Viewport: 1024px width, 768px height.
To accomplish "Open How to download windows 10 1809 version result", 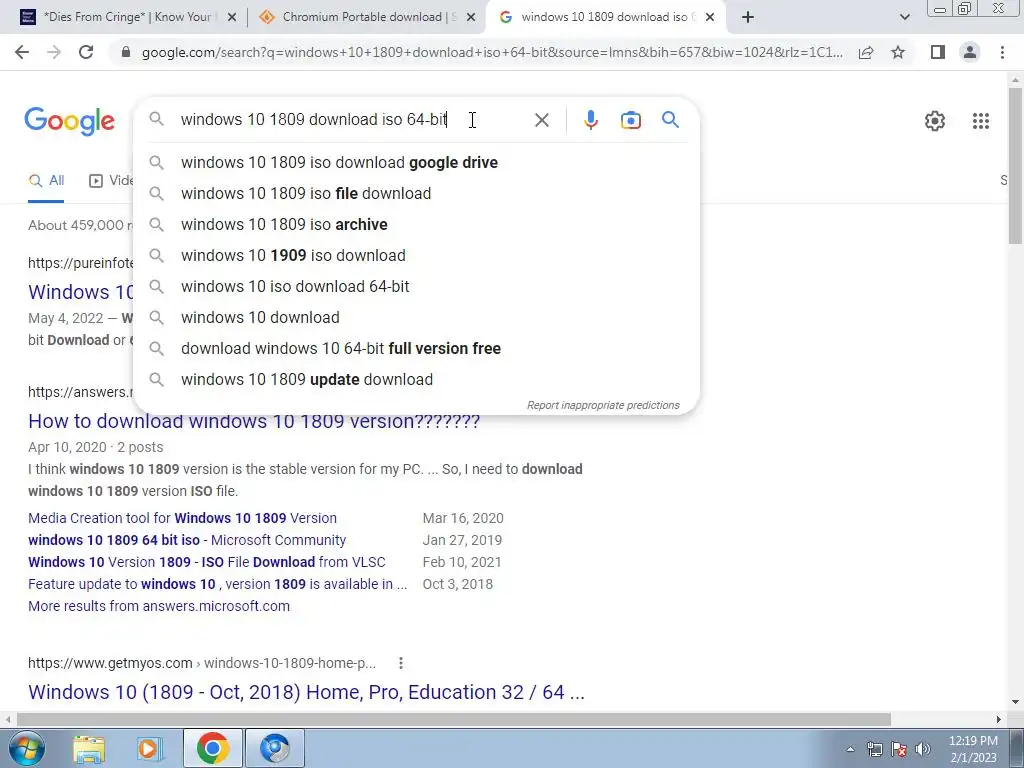I will click(x=254, y=421).
